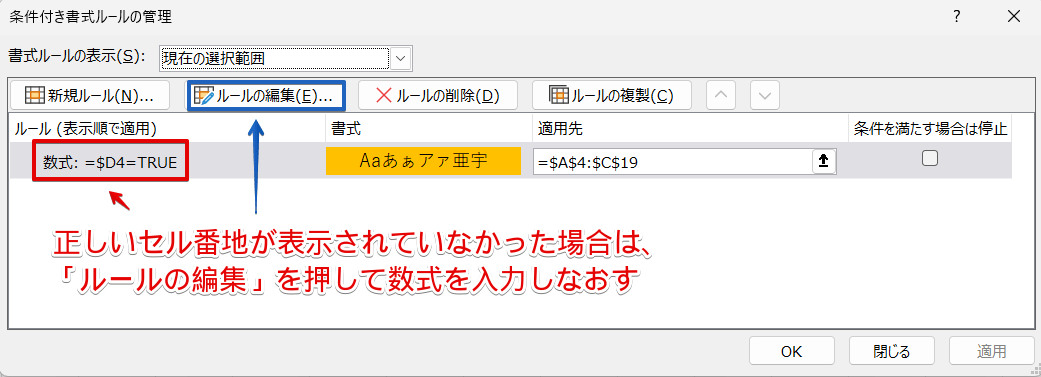Collapse dialog with range selector arrow icon
1041x377 pixels.
(825, 161)
